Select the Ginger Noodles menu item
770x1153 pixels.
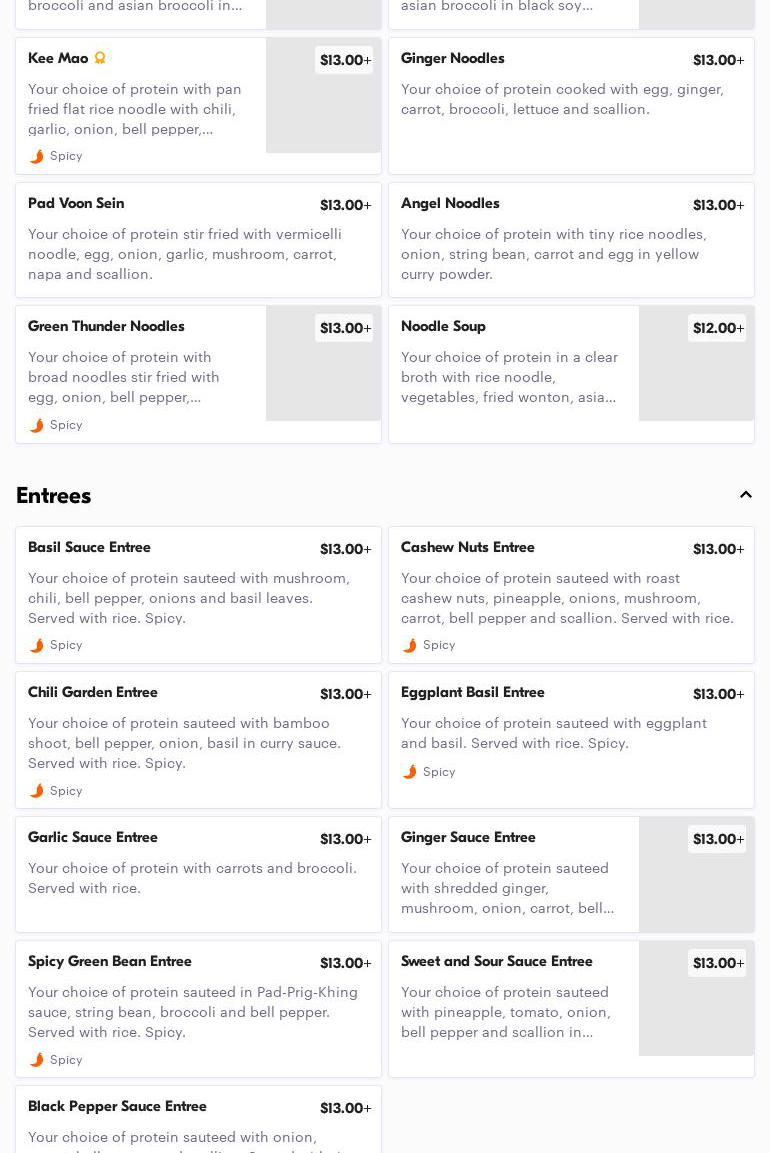[571, 106]
